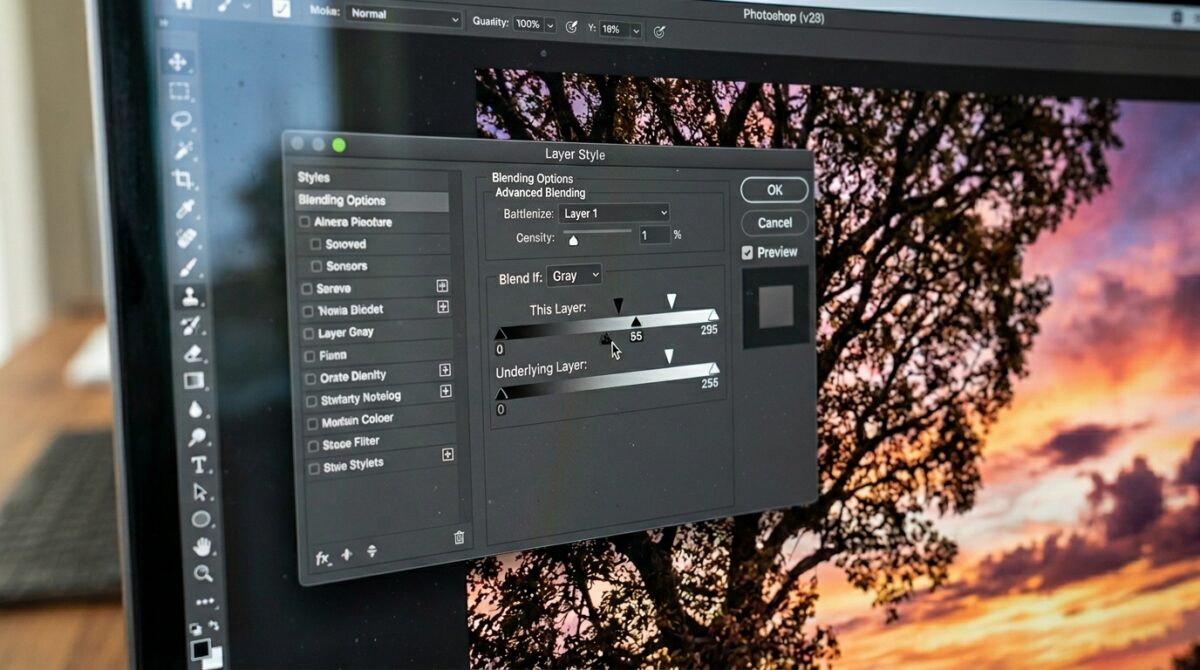
Task: Click the trash icon in Styles list
Action: (459, 537)
